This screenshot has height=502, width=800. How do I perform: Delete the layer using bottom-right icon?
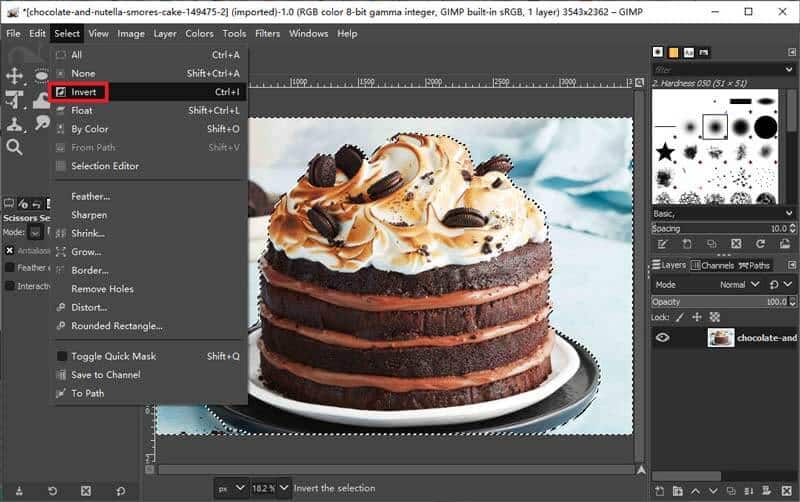tap(786, 491)
